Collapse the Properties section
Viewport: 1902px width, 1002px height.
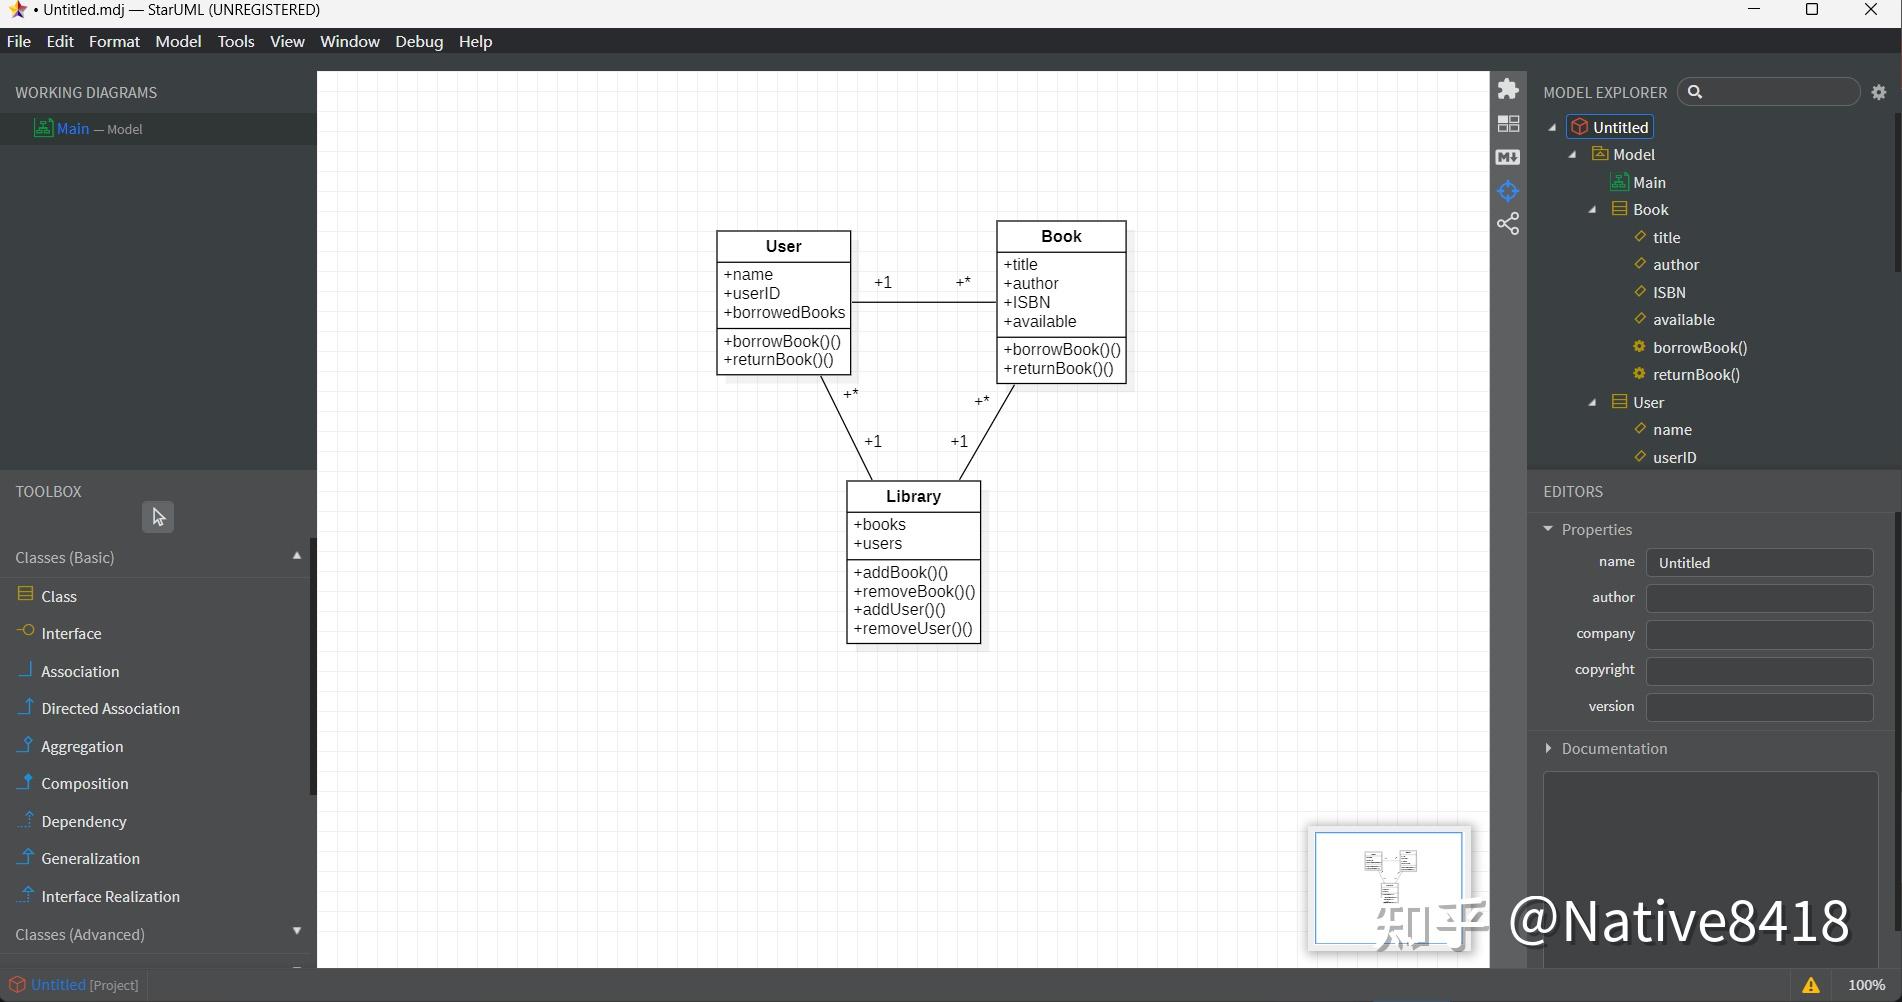[x=1548, y=529]
